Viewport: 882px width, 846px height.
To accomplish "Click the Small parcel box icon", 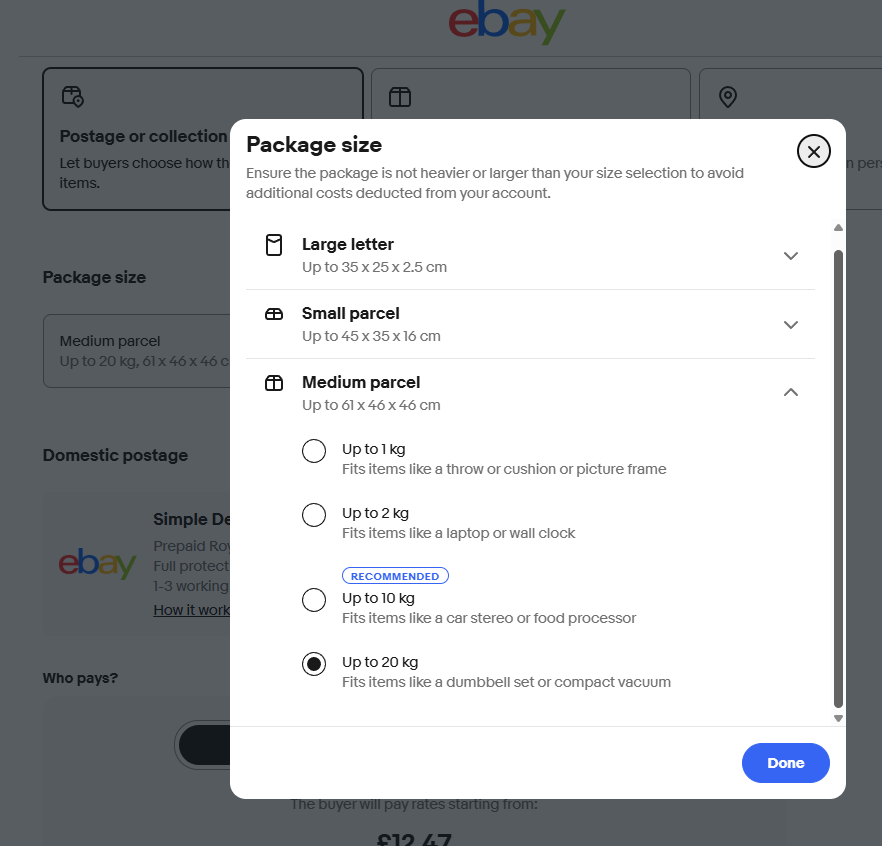I will [274, 314].
